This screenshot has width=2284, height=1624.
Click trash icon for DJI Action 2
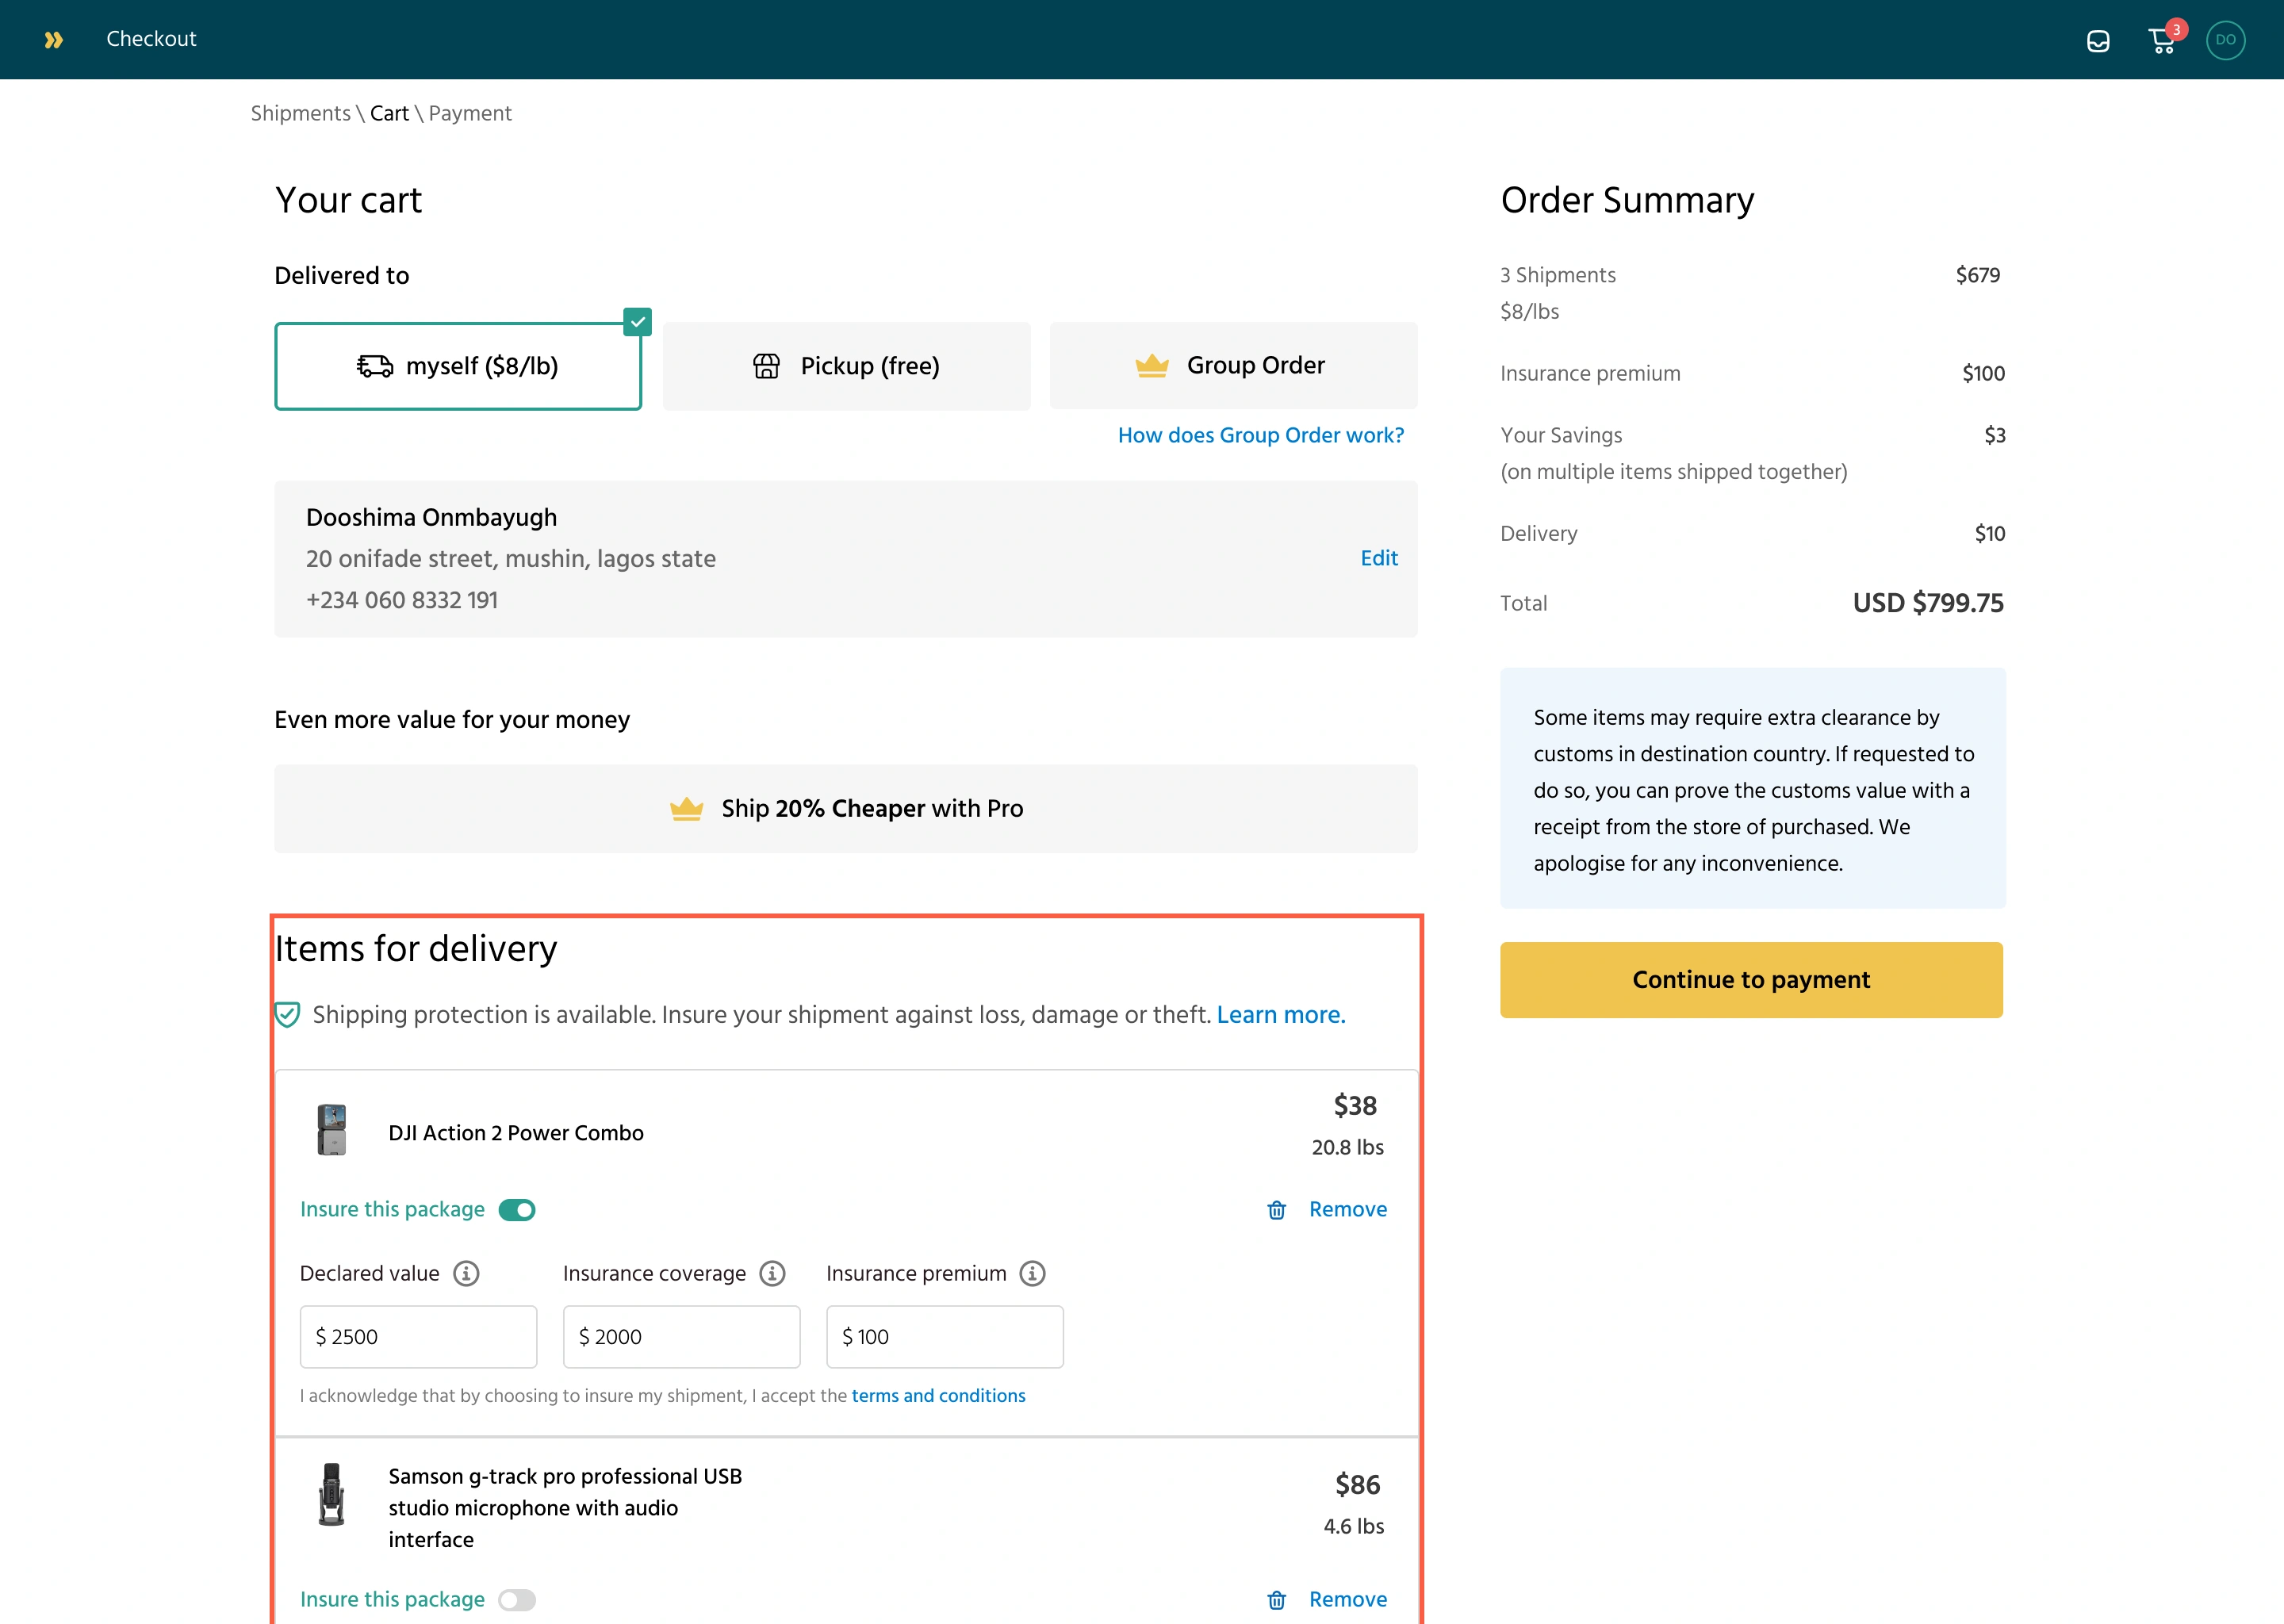1277,1210
